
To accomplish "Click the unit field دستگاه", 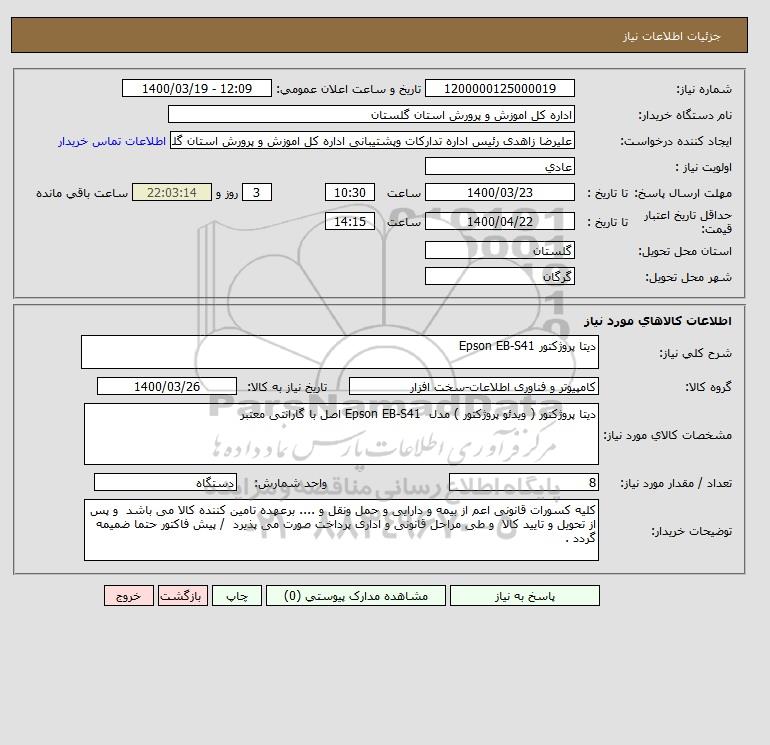I will coord(165,482).
